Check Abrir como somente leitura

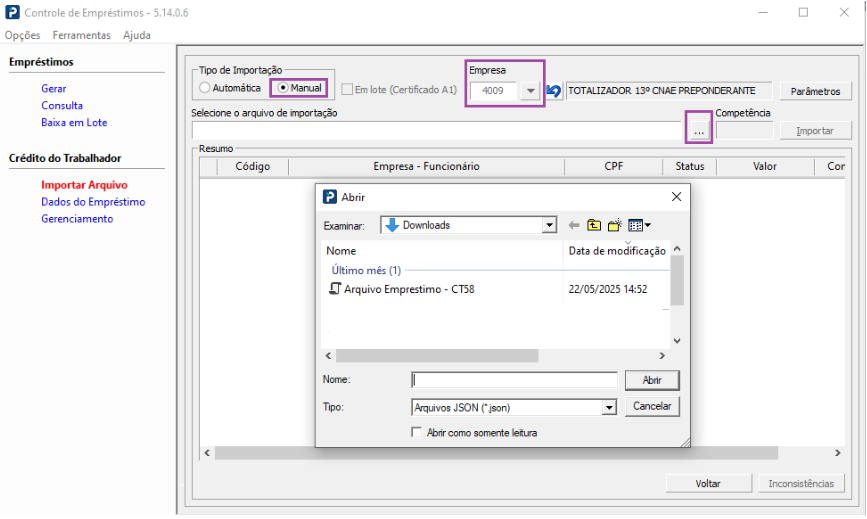(416, 432)
